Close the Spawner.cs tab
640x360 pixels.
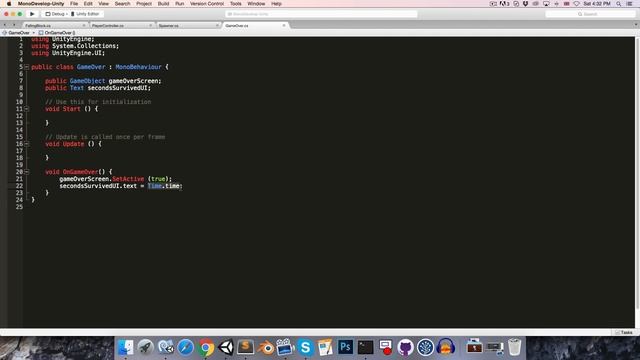tap(217, 25)
